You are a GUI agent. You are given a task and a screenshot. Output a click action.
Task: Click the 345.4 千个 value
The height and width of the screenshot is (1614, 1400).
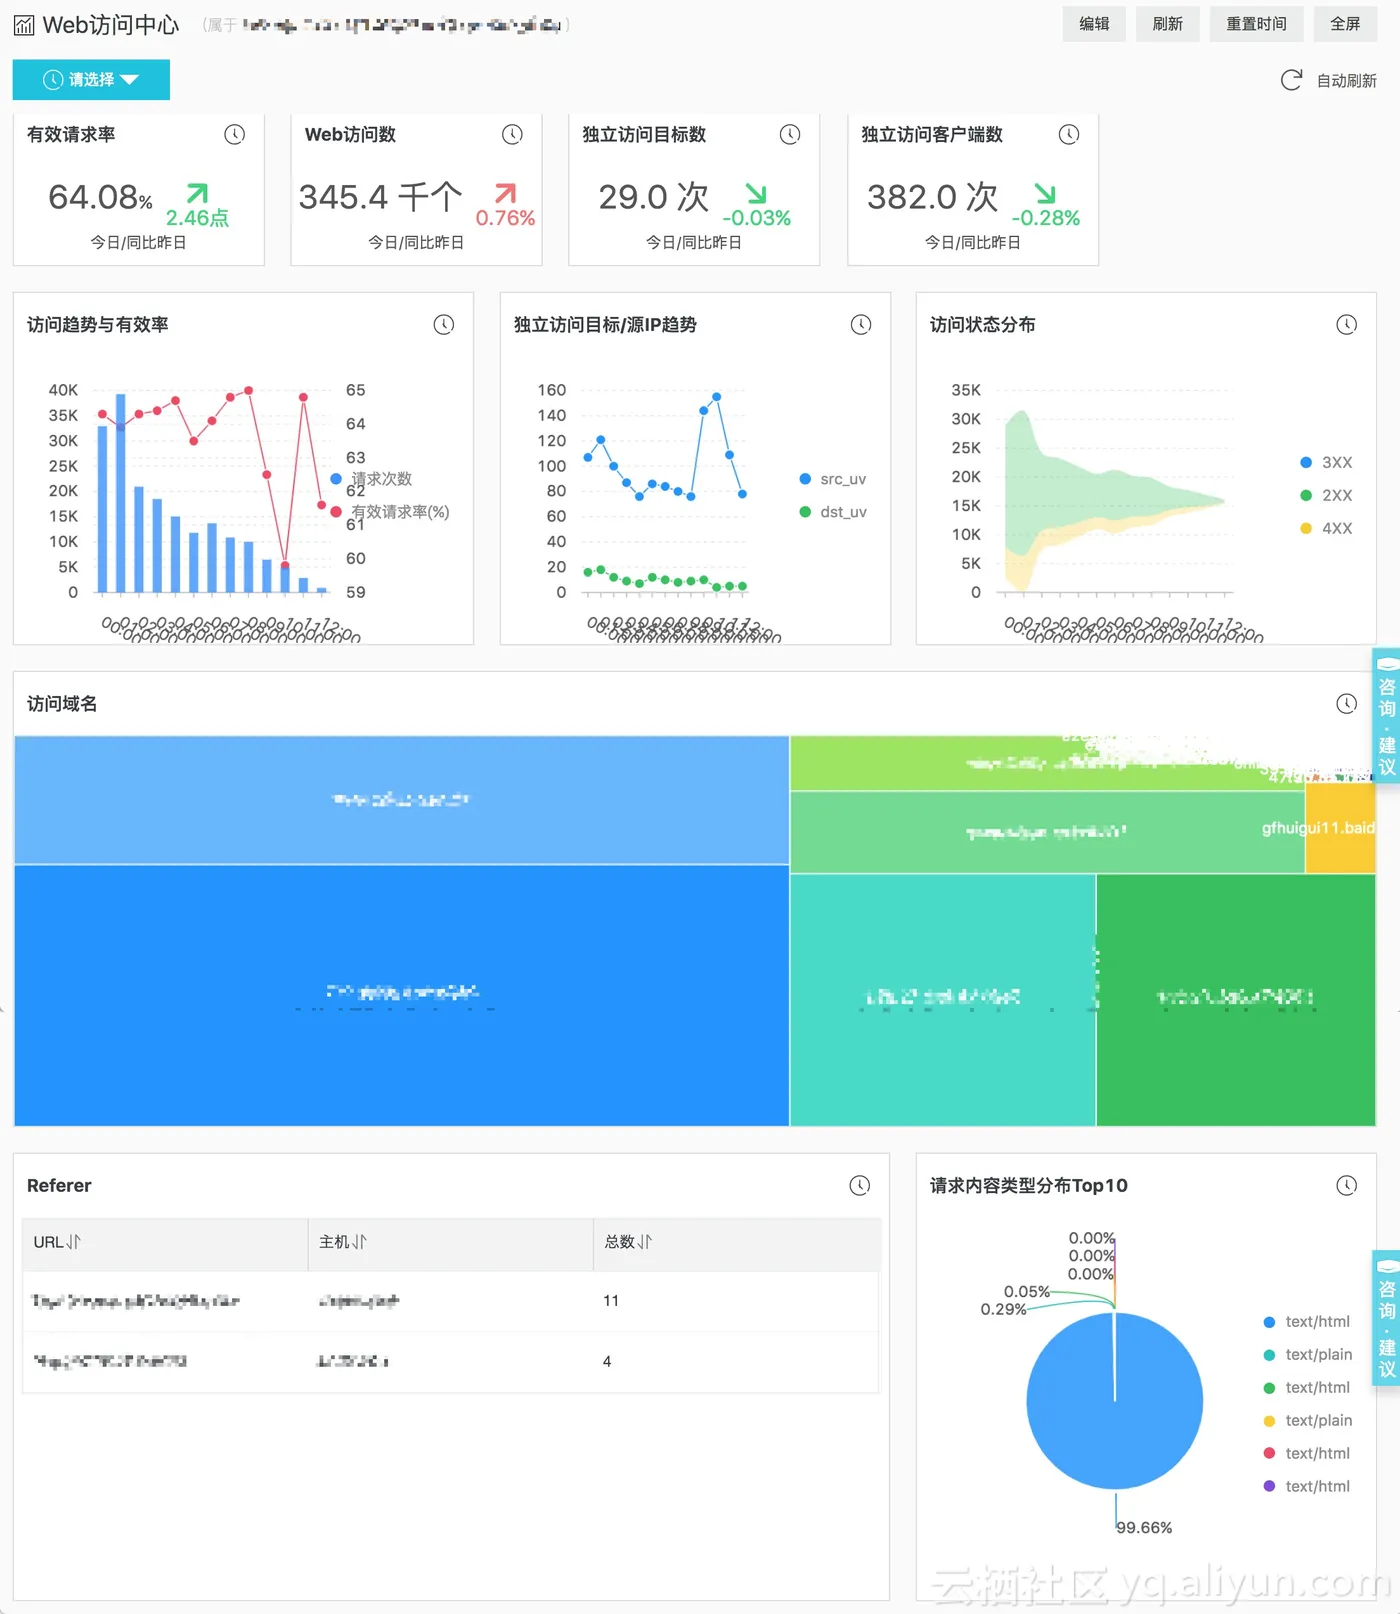click(381, 197)
